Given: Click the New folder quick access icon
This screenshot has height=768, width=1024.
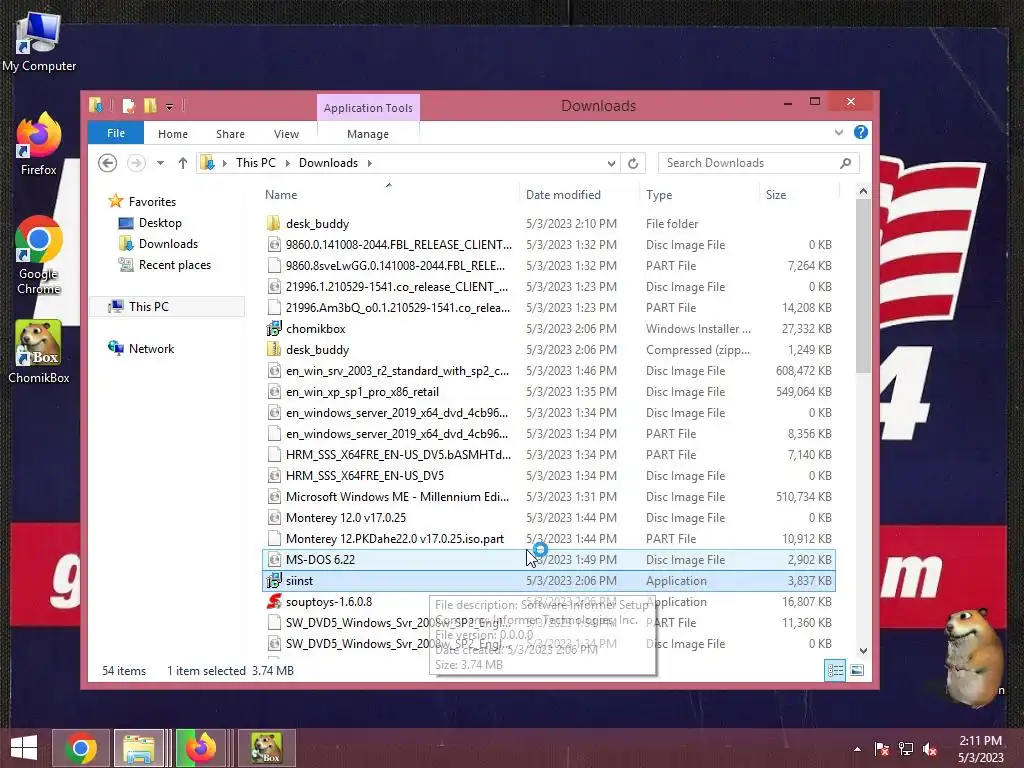Looking at the screenshot, I should (150, 105).
